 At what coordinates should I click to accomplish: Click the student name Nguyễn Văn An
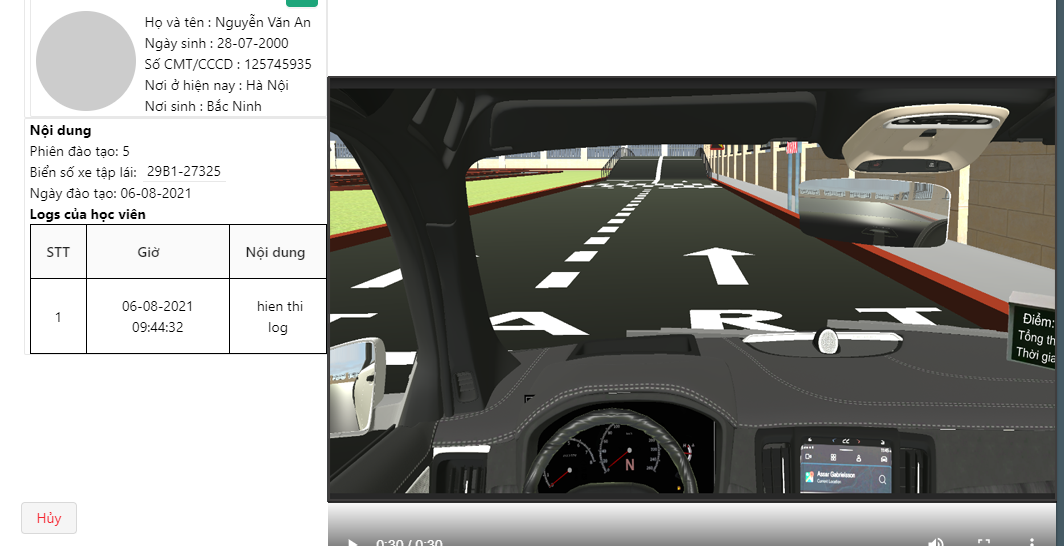point(263,22)
